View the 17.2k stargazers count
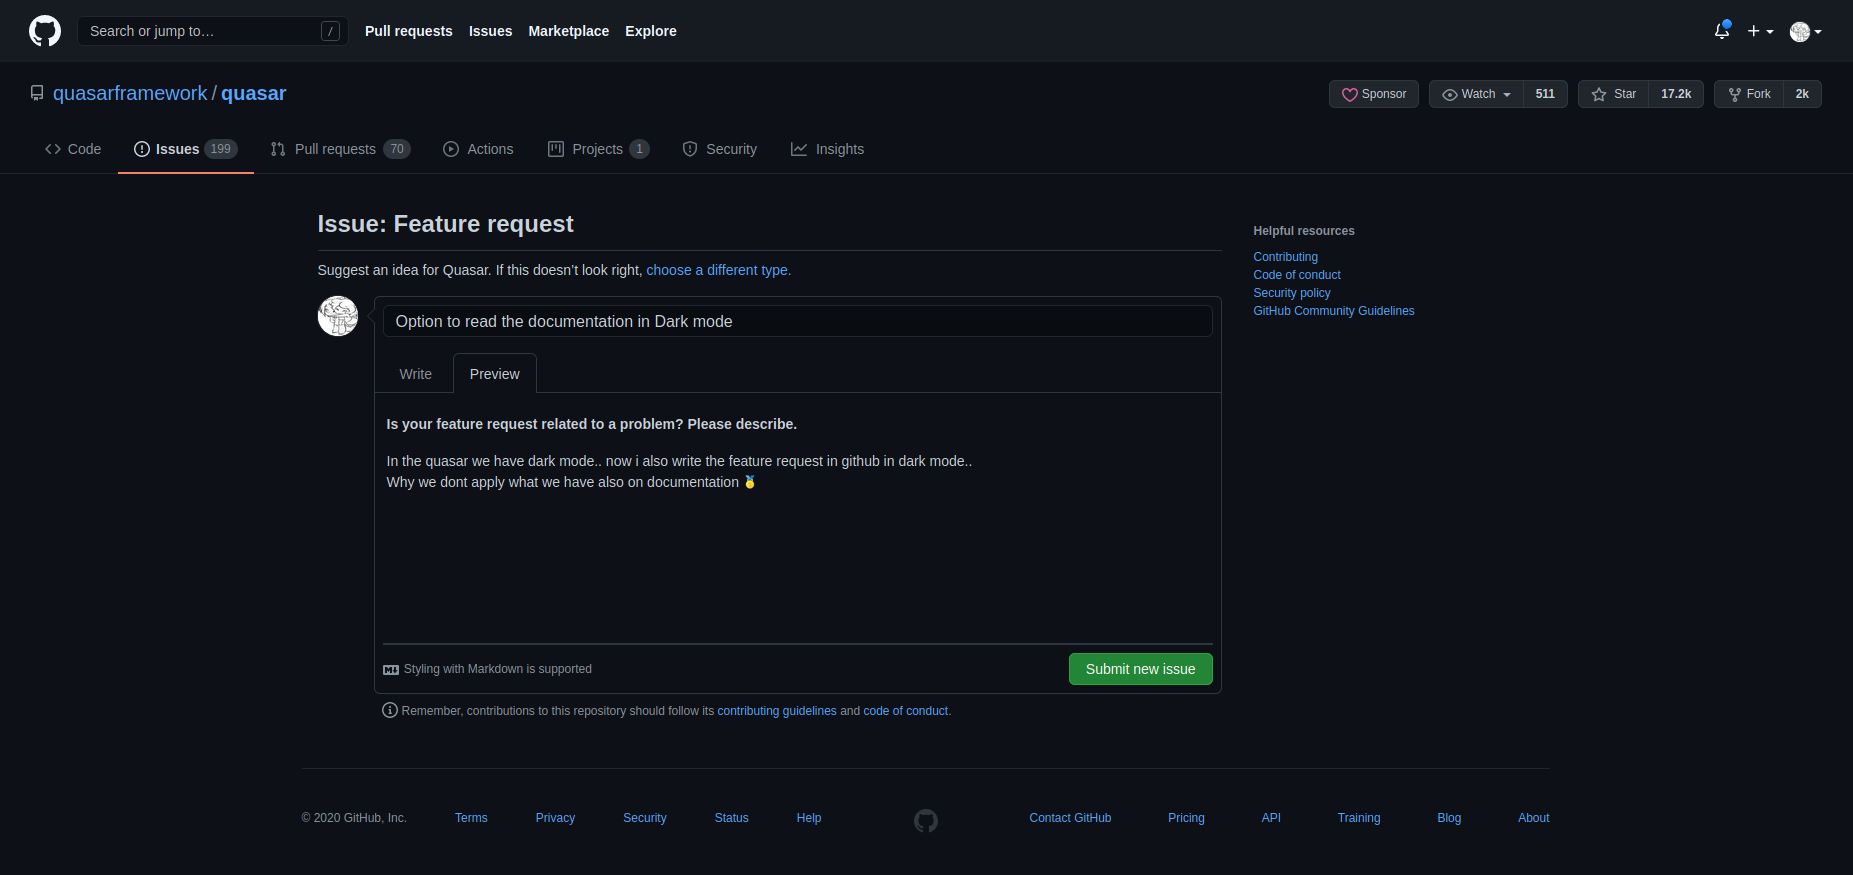Image resolution: width=1853 pixels, height=875 pixels. point(1676,94)
